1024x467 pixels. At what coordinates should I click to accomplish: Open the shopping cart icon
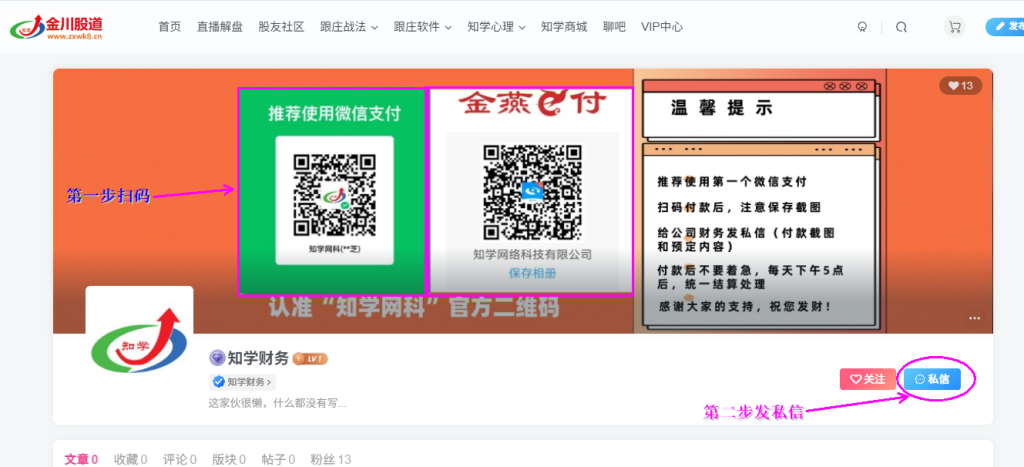coord(955,27)
